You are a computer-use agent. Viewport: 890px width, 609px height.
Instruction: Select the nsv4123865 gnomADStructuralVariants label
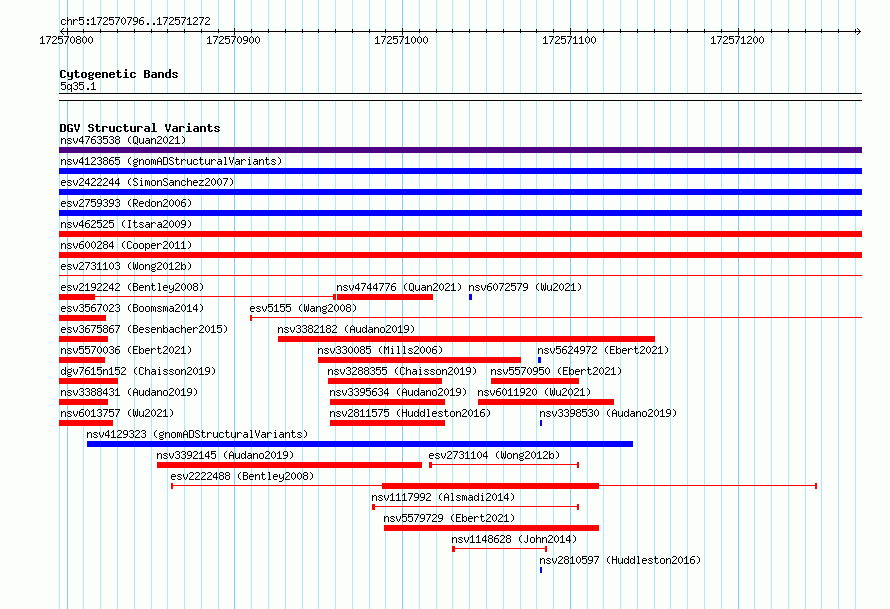click(x=171, y=161)
